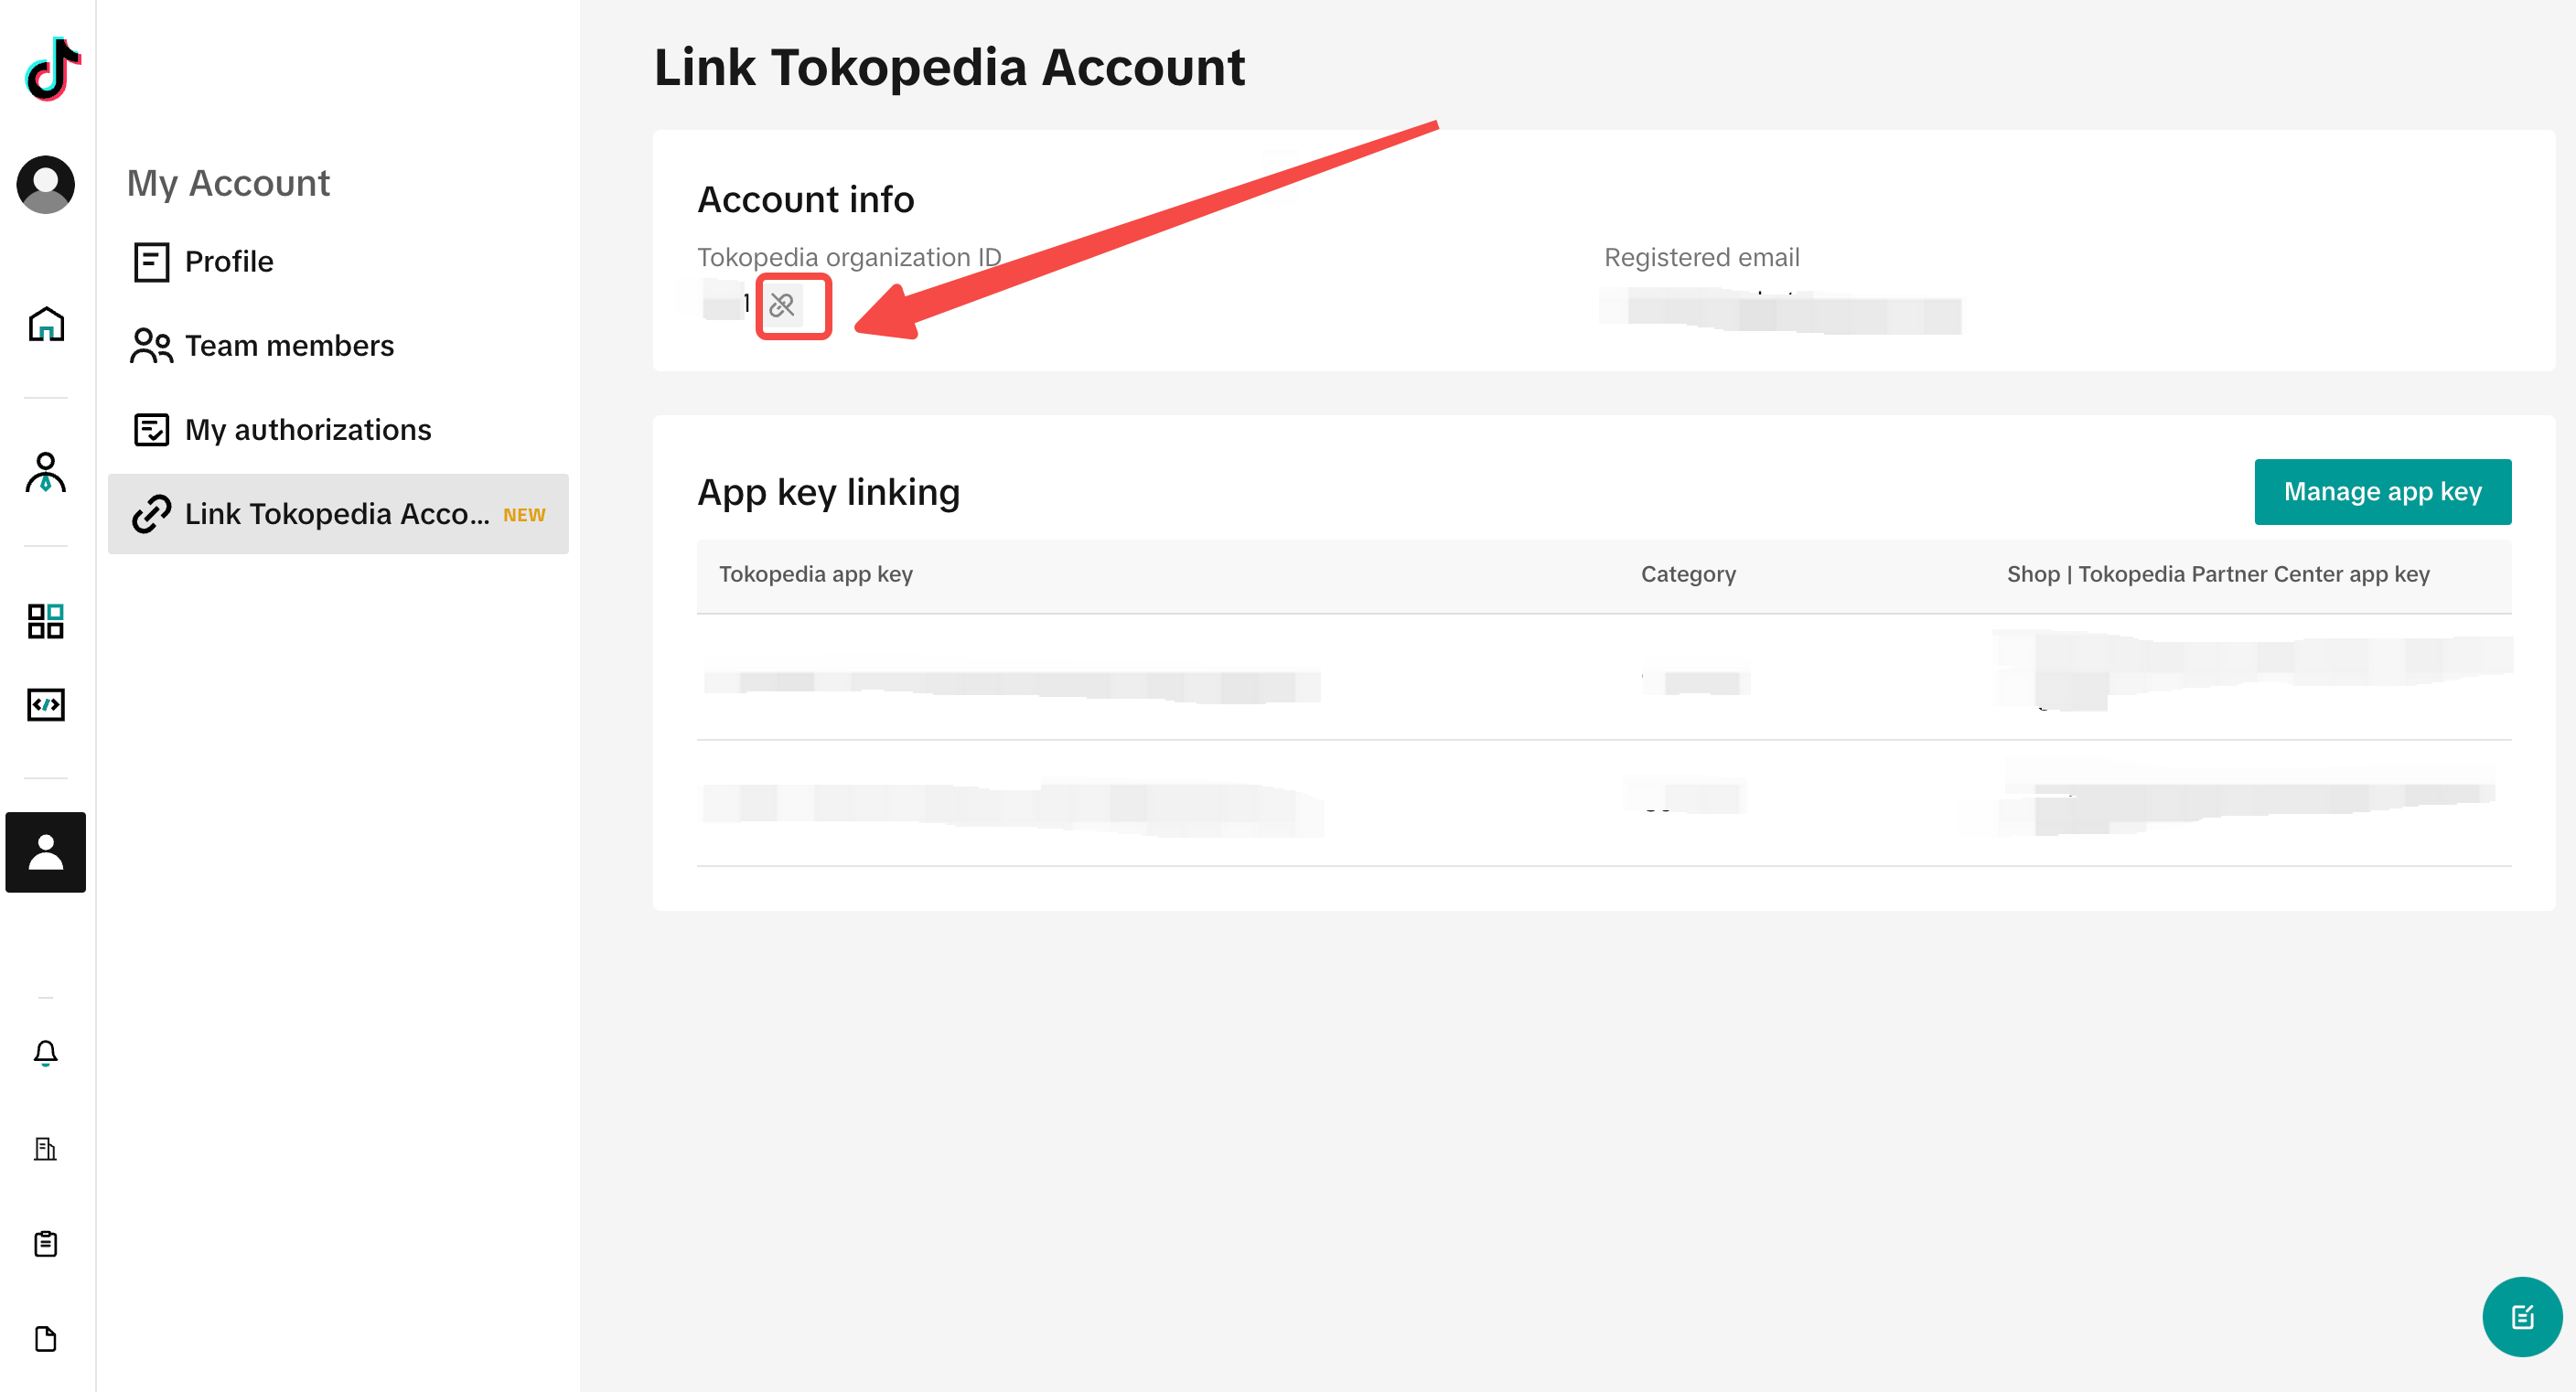Go to the home icon in sidebar
The image size is (2576, 1392).
pos(46,324)
